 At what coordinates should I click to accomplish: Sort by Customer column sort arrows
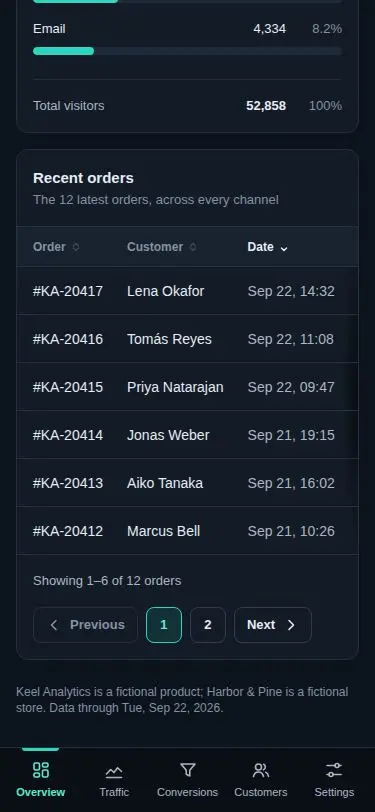point(193,247)
